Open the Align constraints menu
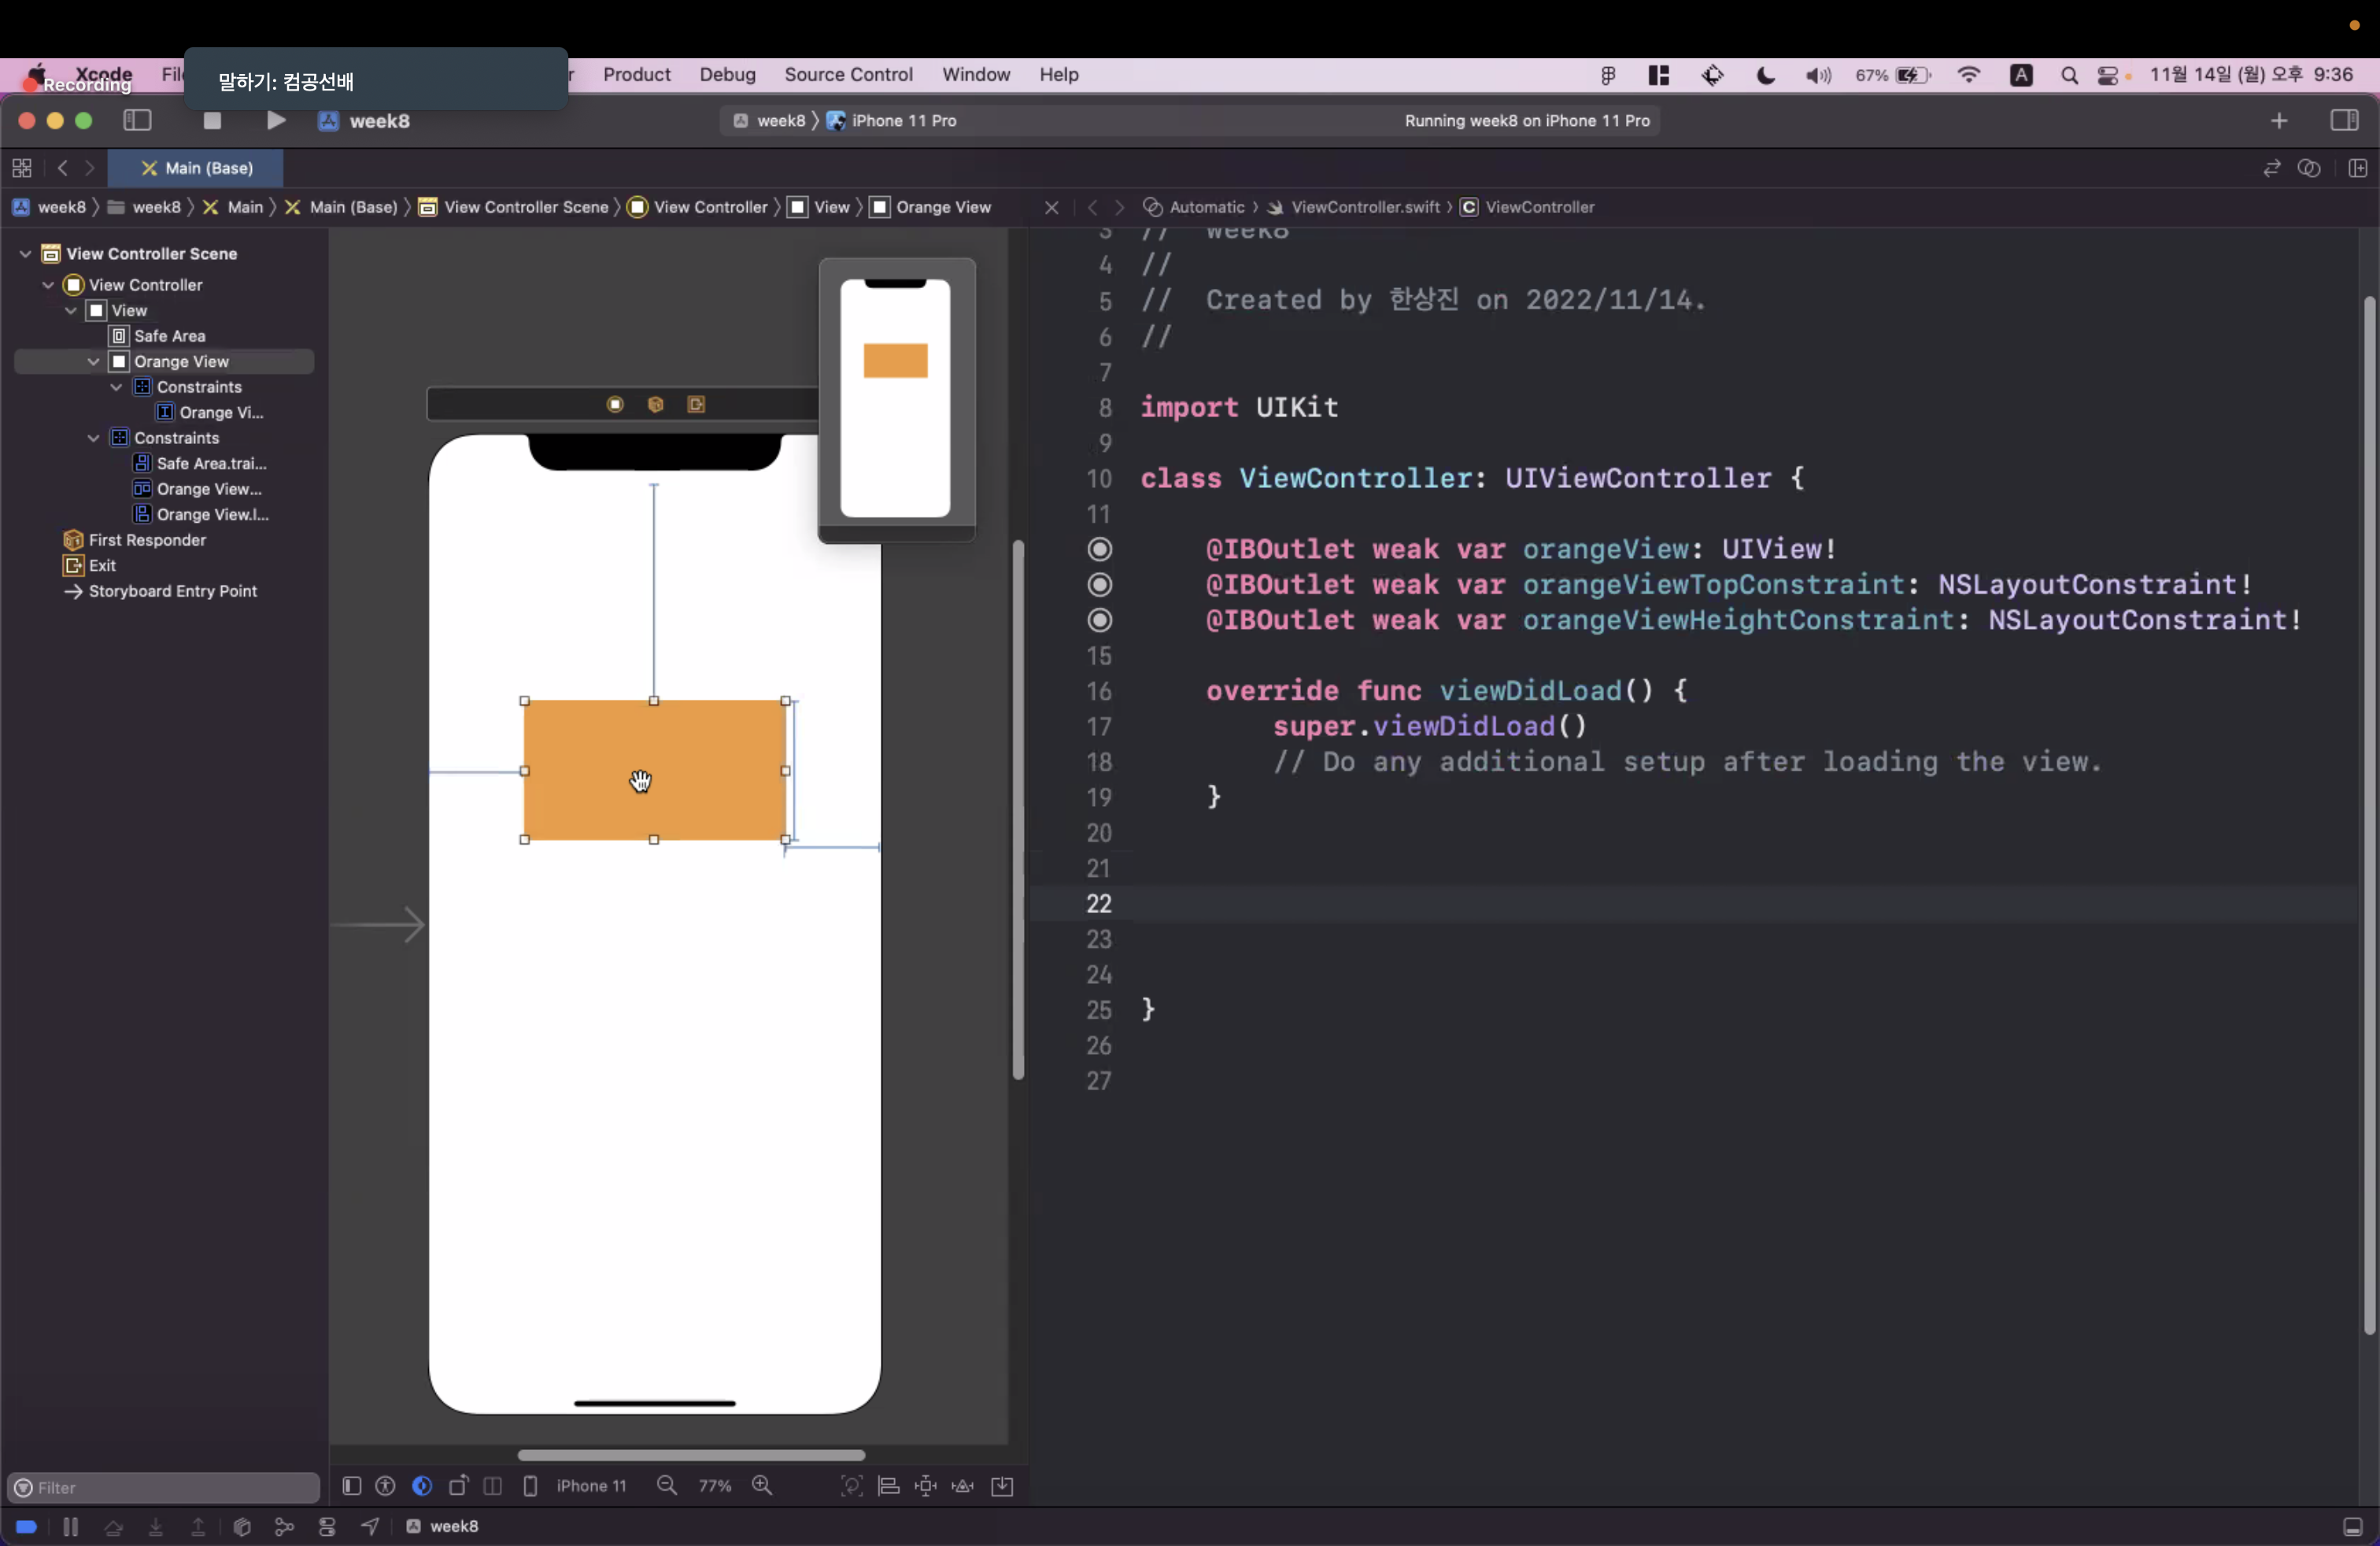This screenshot has height=1546, width=2380. 888,1486
